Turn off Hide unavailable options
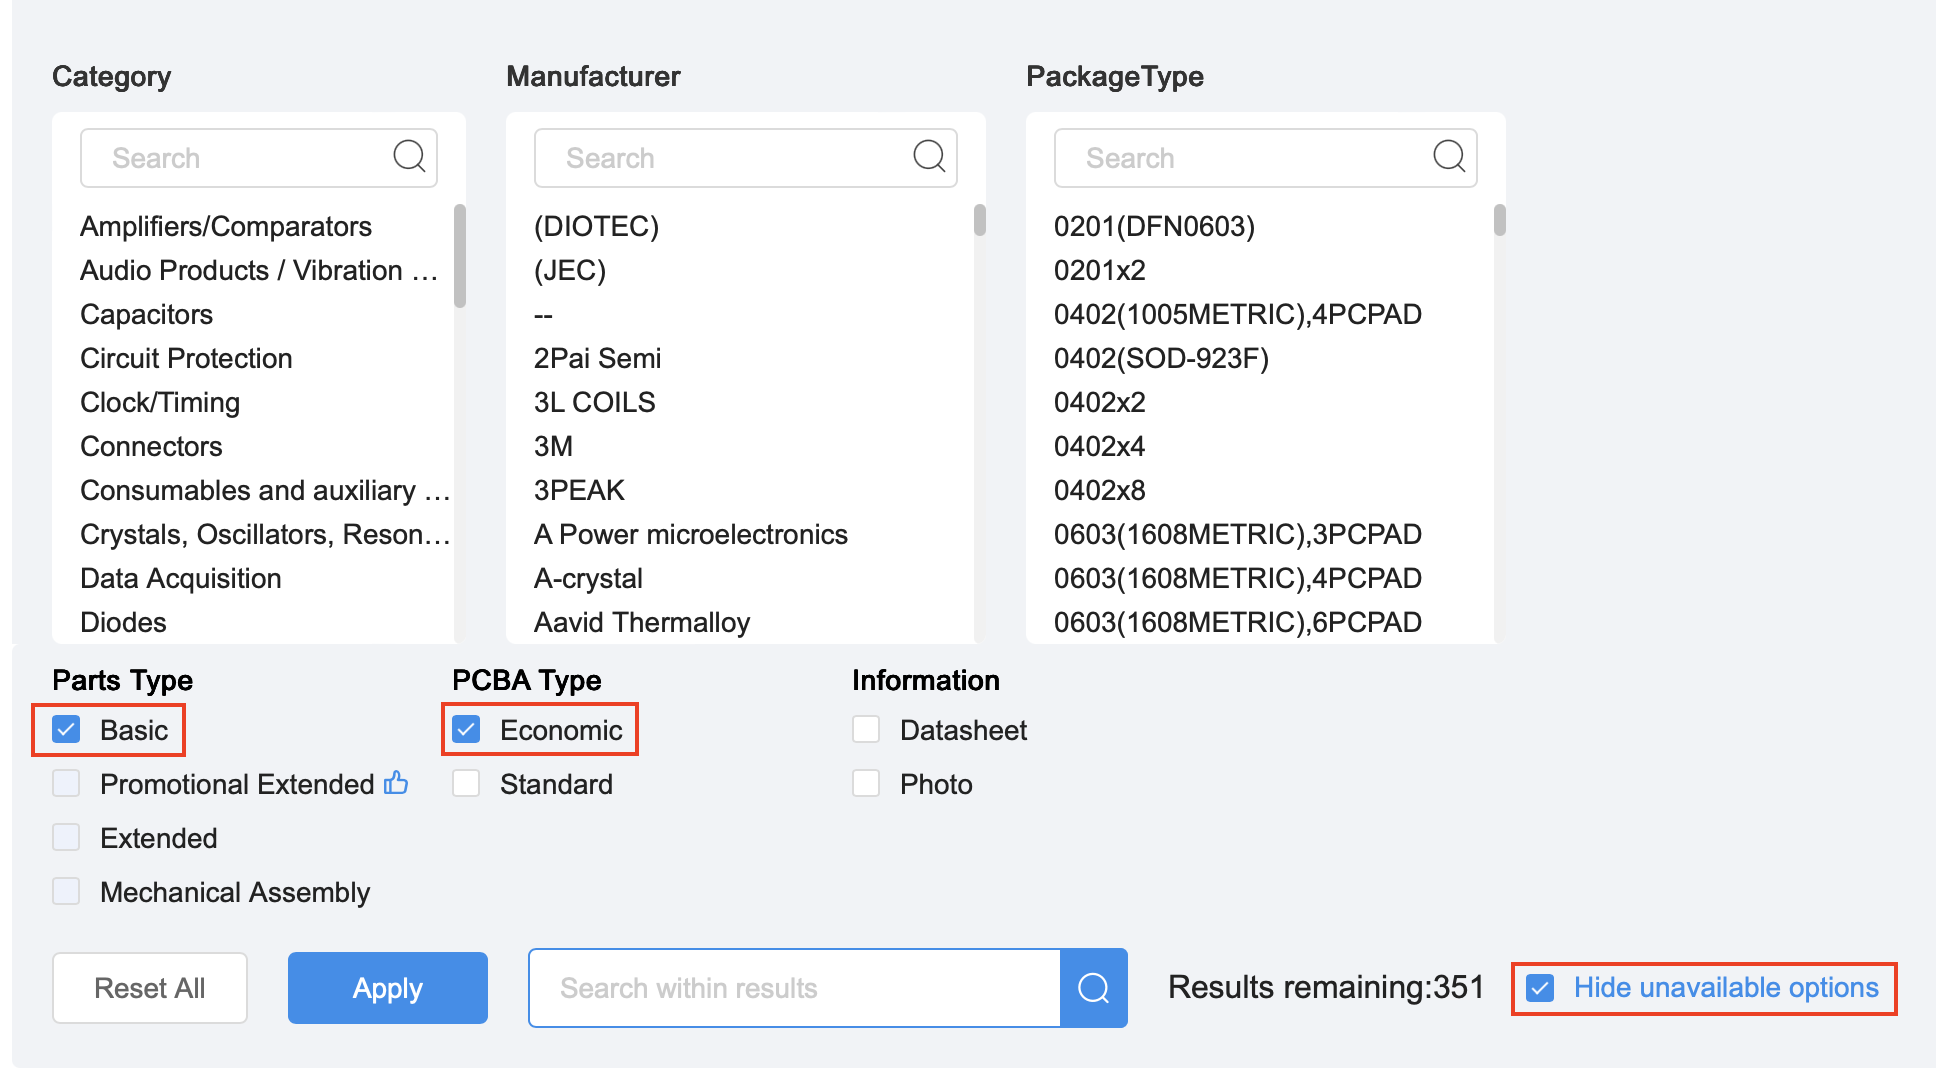1936x1084 pixels. (x=1540, y=988)
